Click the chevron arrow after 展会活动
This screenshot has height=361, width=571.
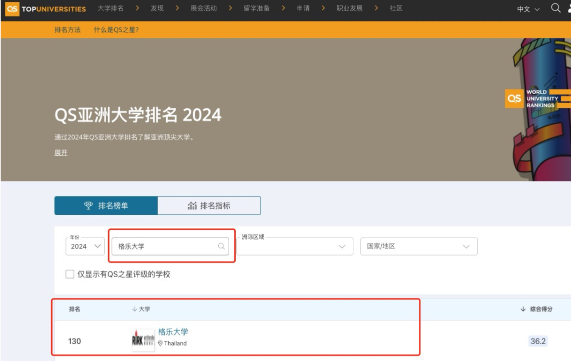coord(230,8)
